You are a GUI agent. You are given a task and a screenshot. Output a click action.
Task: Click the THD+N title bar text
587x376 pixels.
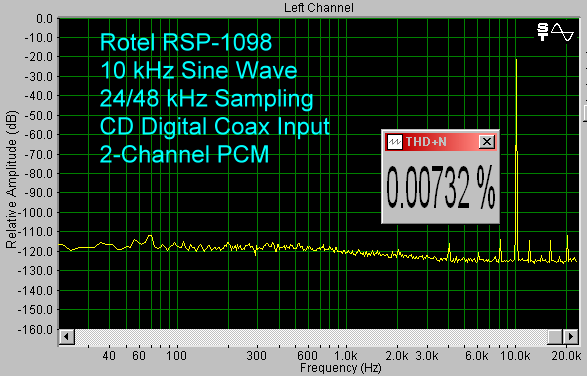[x=426, y=142]
